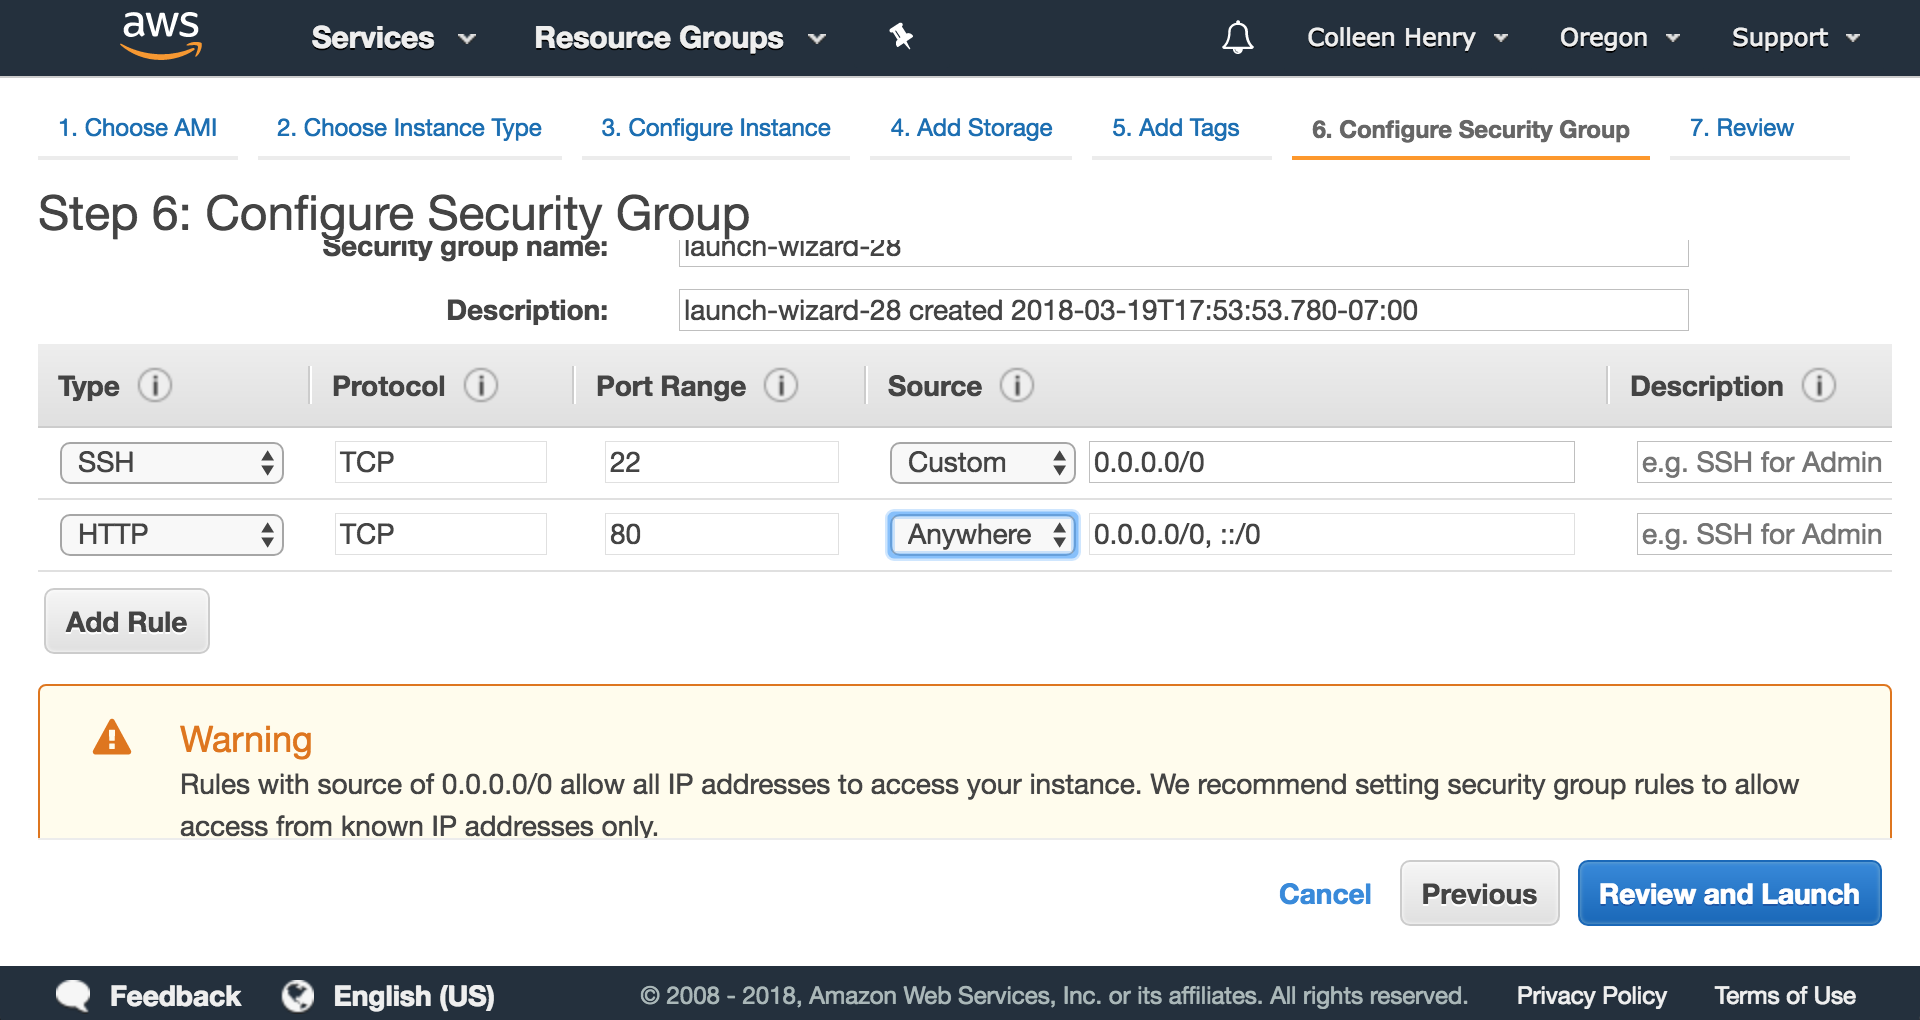Click the SSH rule description field

point(1763,463)
